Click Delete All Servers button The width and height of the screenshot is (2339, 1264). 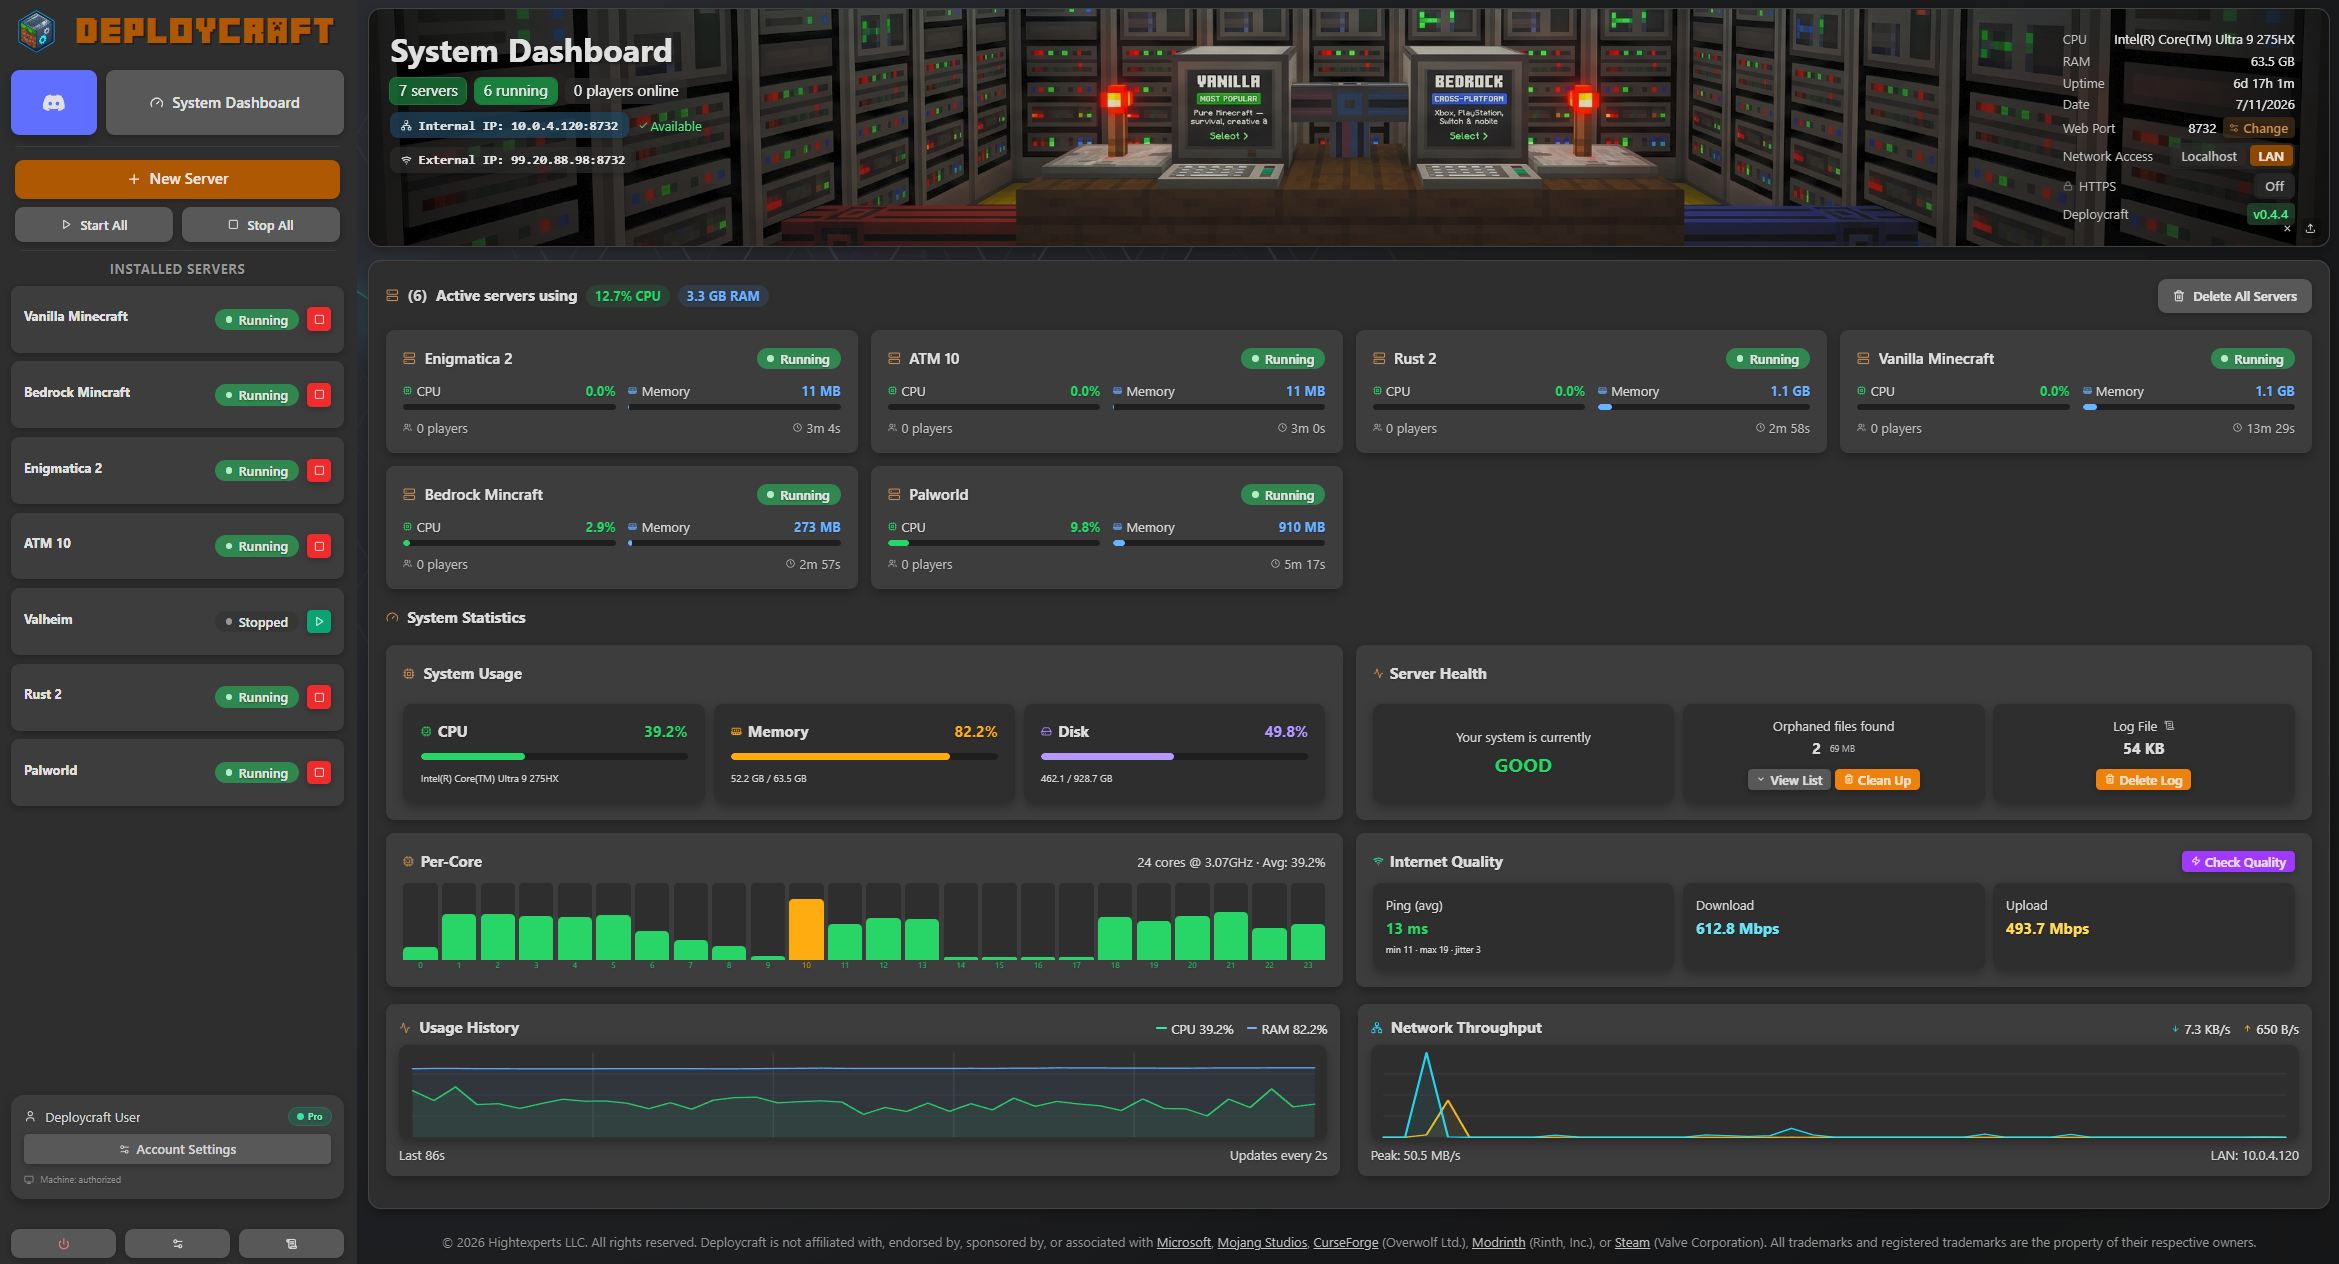(2234, 296)
